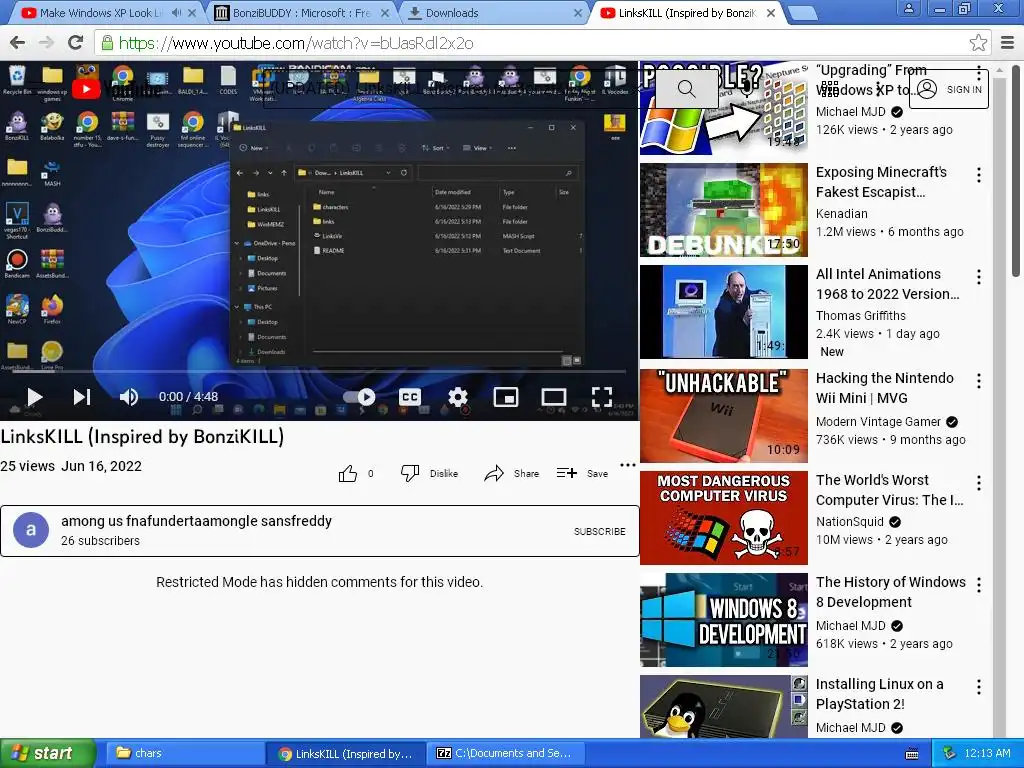This screenshot has width=1024, height=768.
Task: Switch to BonziBUDDY Microsoft tab
Action: [301, 12]
